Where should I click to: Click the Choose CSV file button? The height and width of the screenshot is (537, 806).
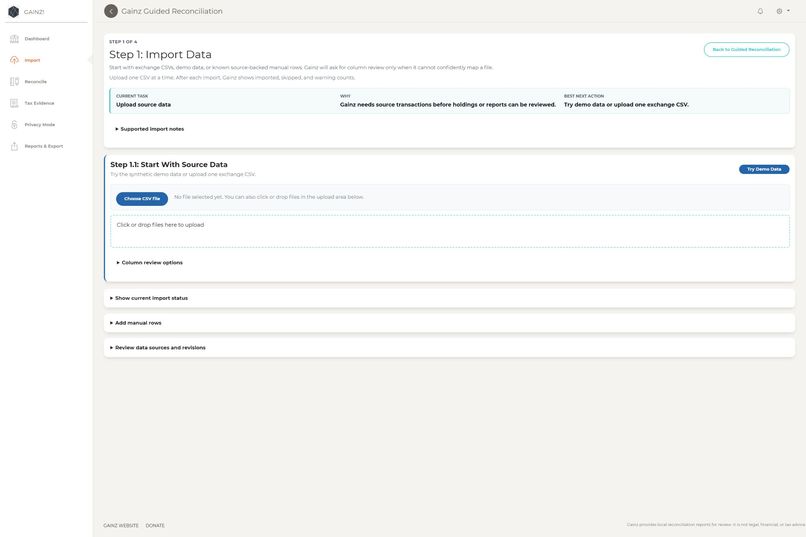pos(142,199)
